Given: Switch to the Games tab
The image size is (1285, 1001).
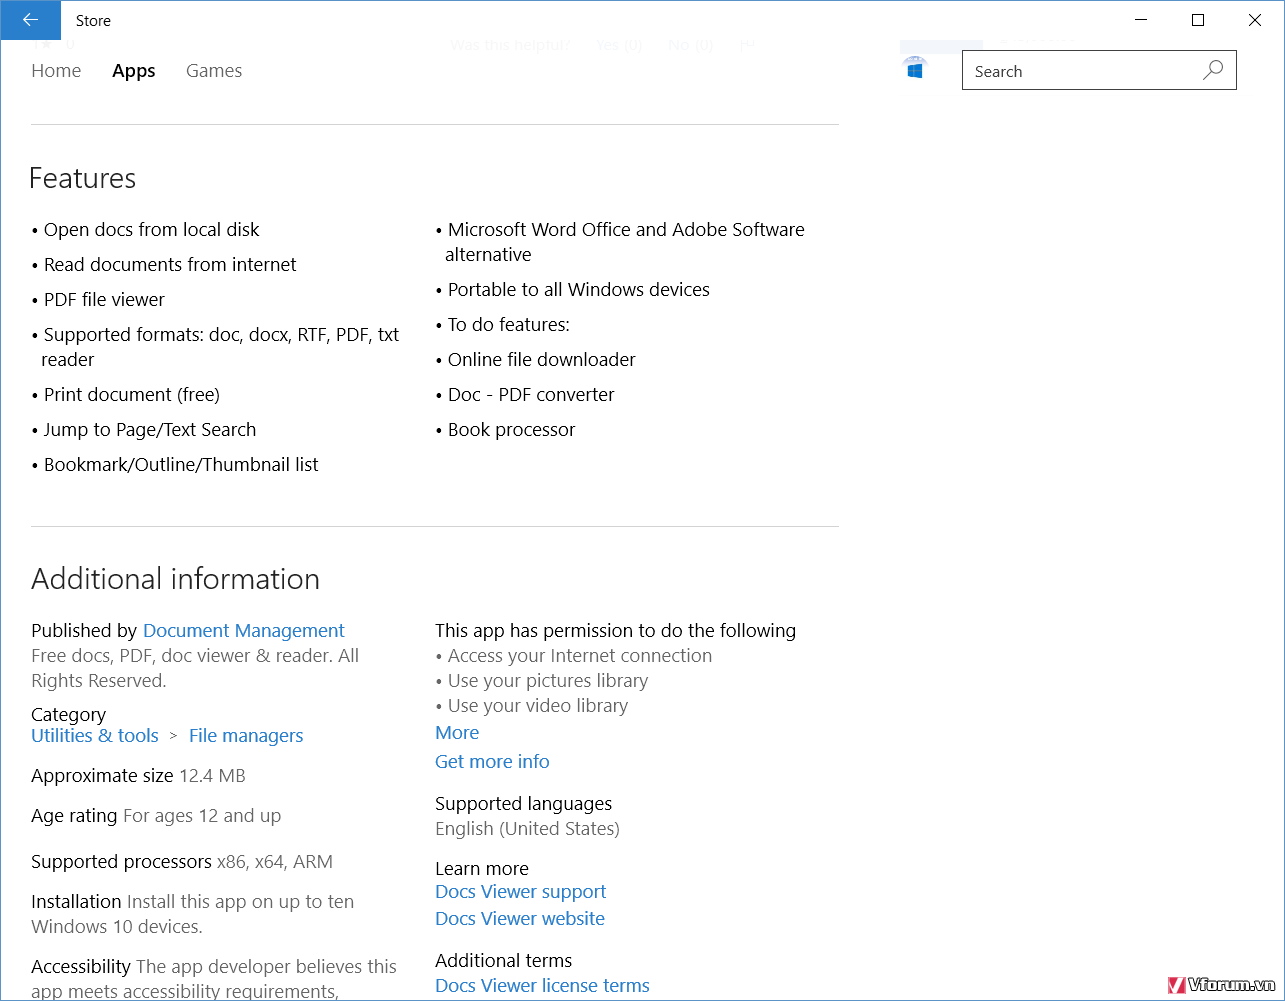Looking at the screenshot, I should [x=214, y=71].
